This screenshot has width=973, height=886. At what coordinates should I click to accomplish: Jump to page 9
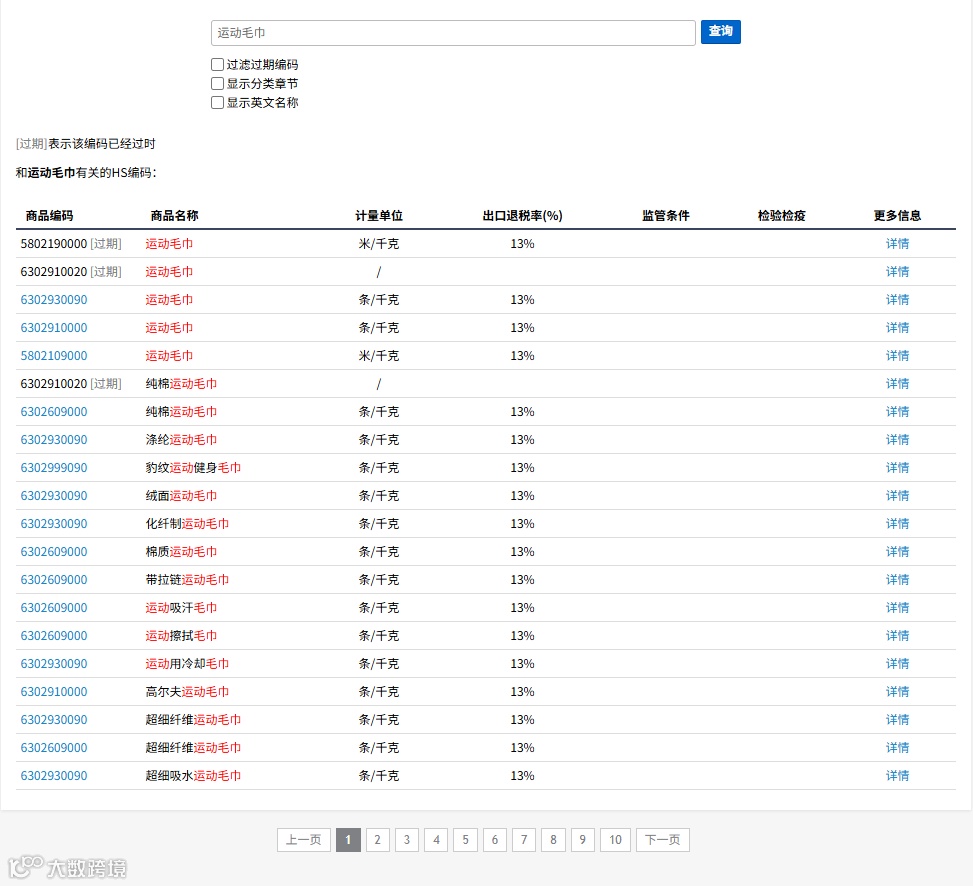[x=582, y=840]
